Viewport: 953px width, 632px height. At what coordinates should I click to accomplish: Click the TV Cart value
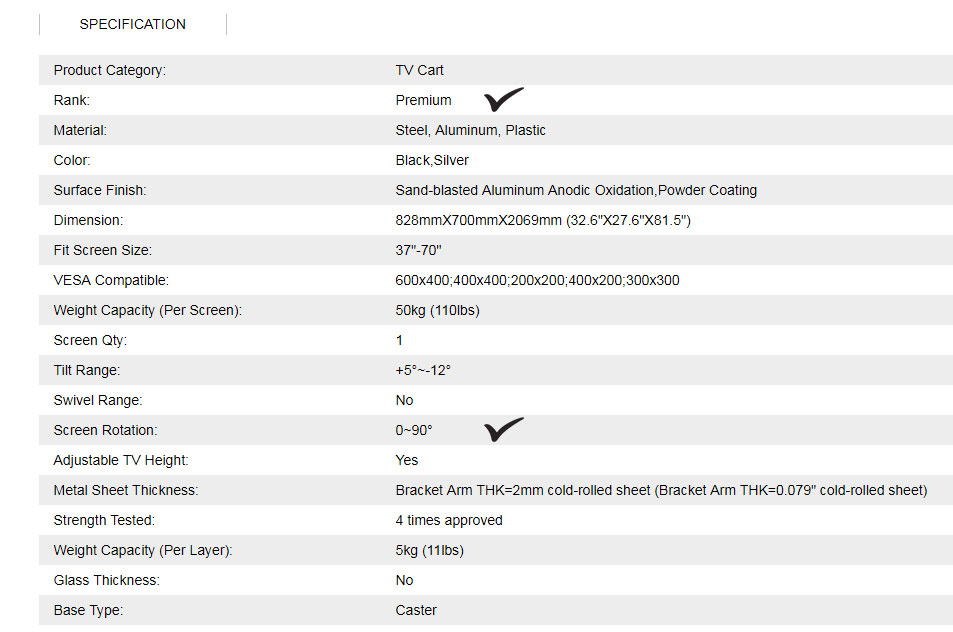(420, 70)
